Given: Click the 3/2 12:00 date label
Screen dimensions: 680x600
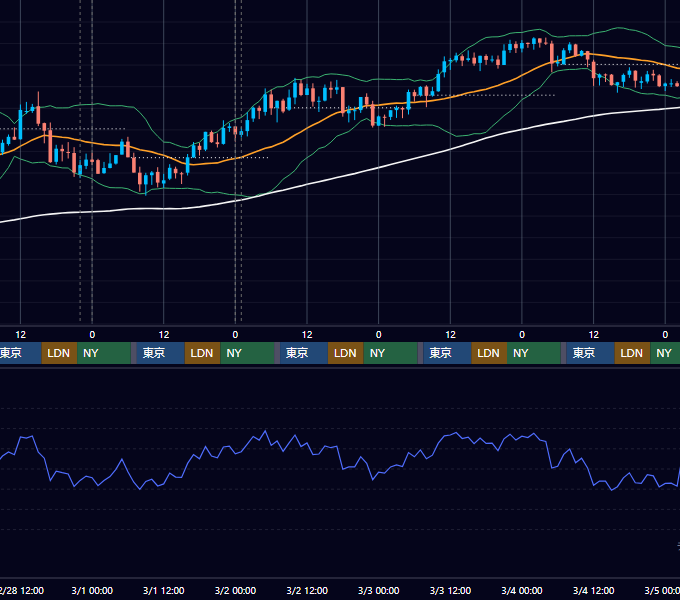Looking at the screenshot, I should 307,590.
